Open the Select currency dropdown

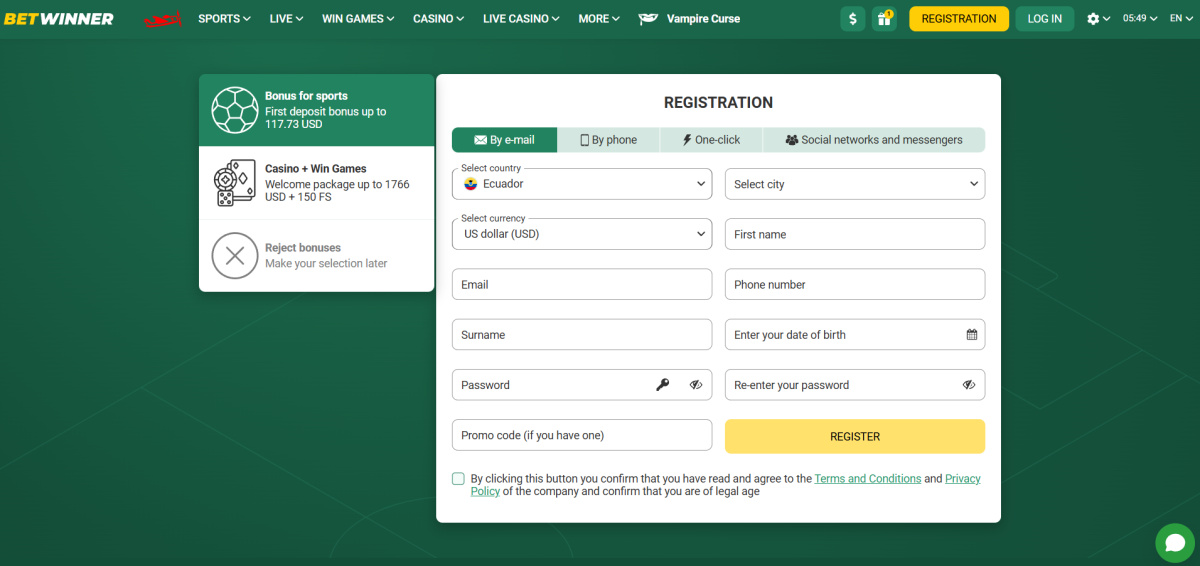[x=582, y=234]
